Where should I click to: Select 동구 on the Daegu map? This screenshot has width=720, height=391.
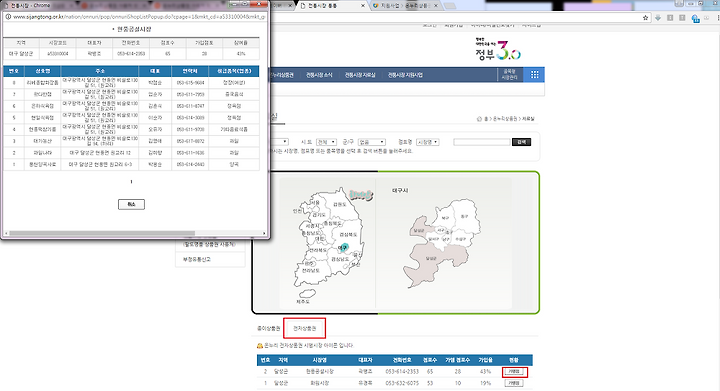point(464,217)
